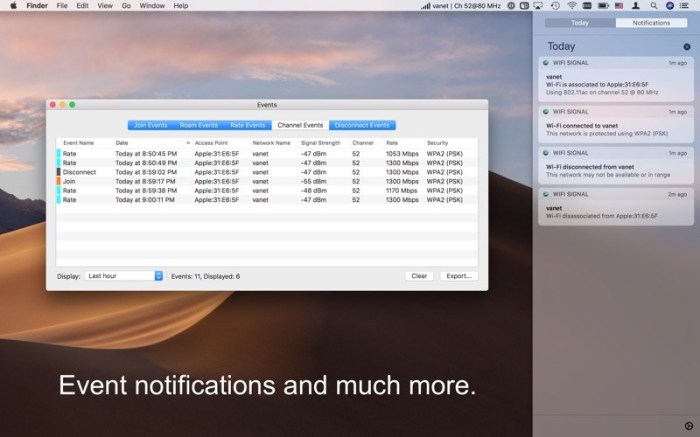700x437 pixels.
Task: Open Spotlight search magnifier
Action: tap(655, 6)
